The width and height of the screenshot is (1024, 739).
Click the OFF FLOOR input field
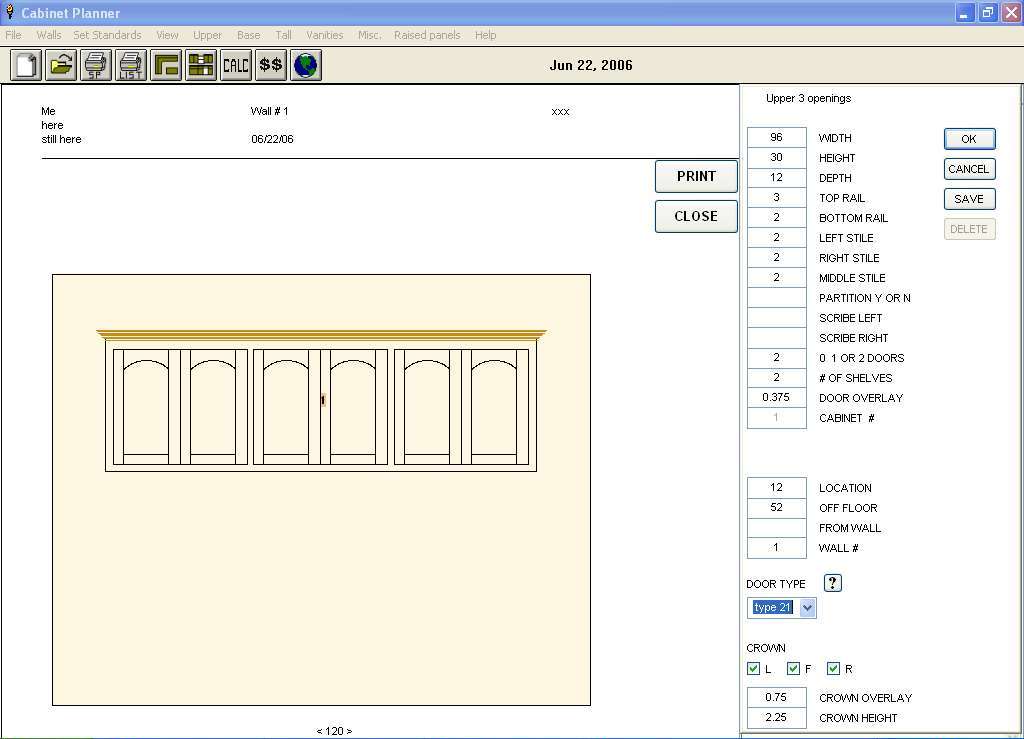click(x=776, y=508)
